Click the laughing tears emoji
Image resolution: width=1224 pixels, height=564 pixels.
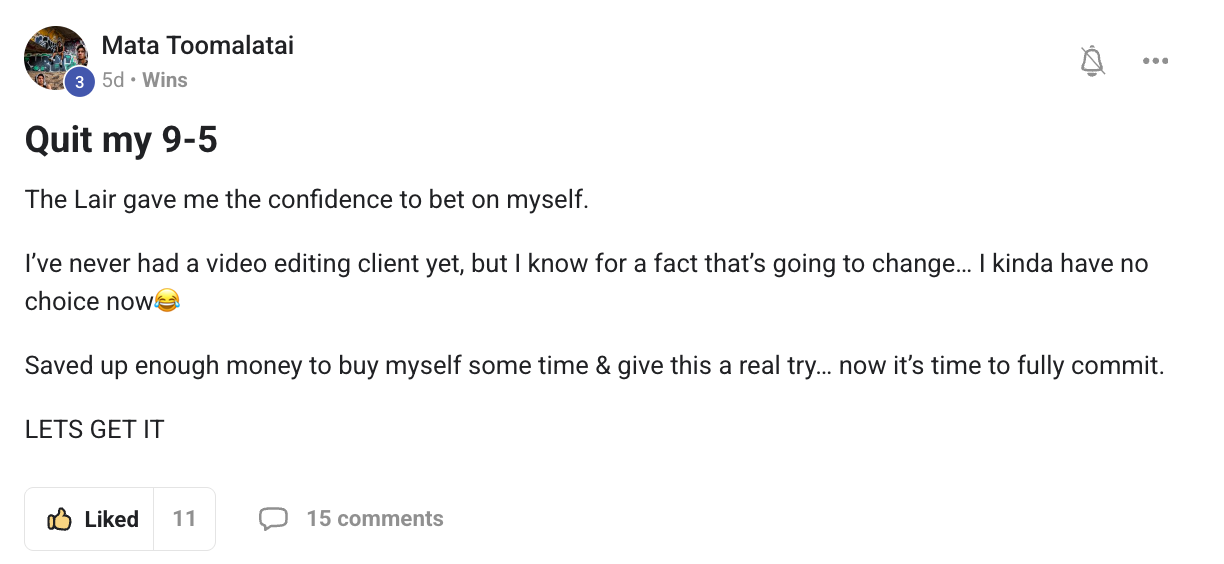tap(167, 301)
